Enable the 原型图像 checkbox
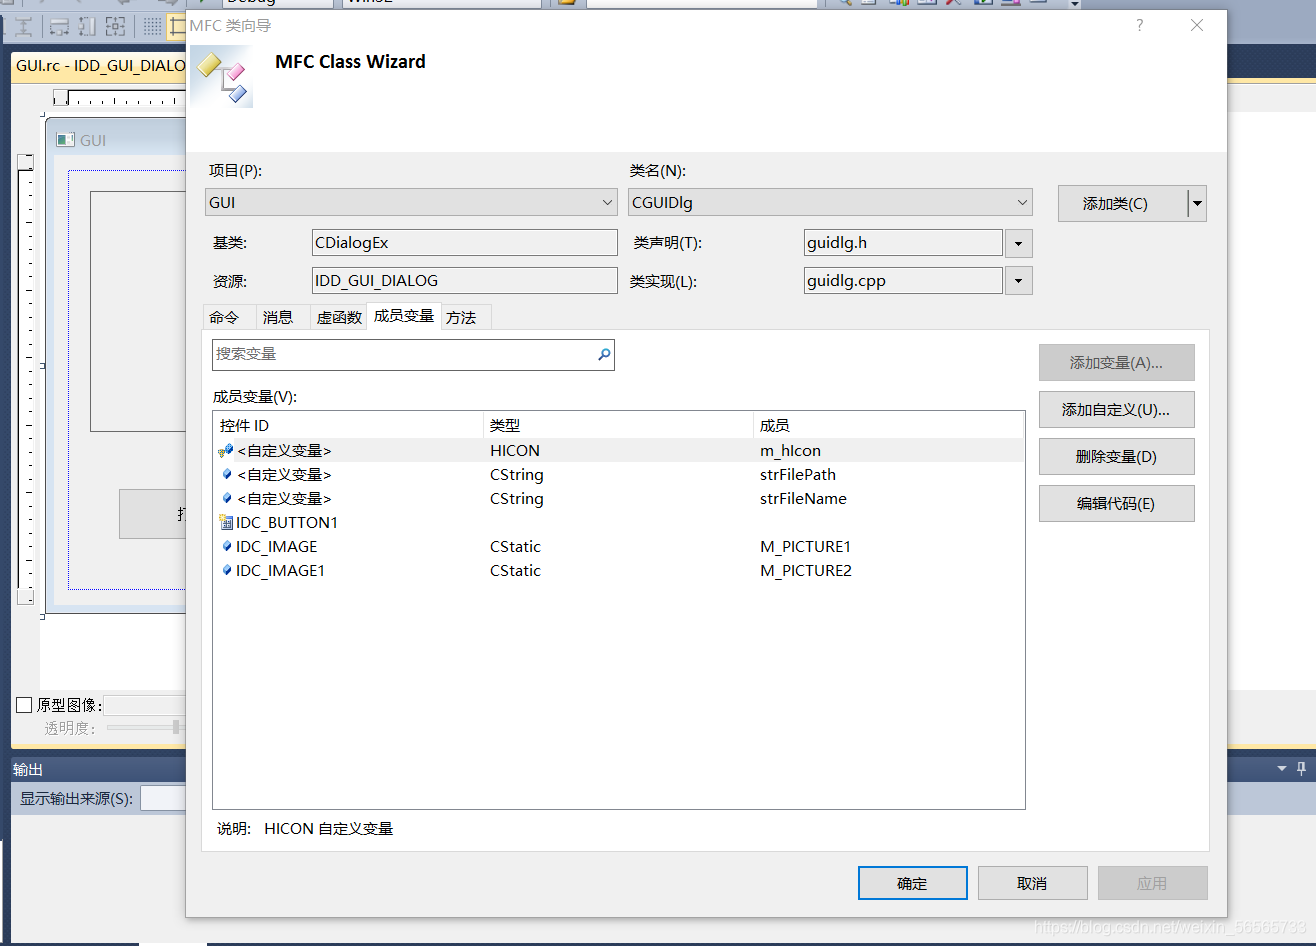 click(x=25, y=705)
